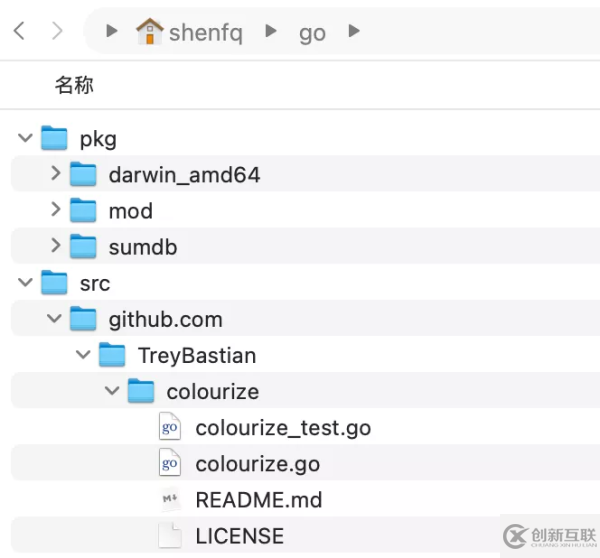Click the path triangle after go
Screen dimensions: 600x558
point(354,31)
